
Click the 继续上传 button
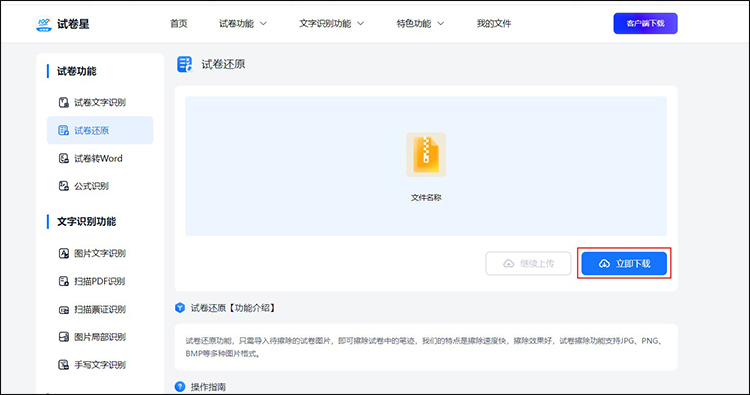(529, 263)
